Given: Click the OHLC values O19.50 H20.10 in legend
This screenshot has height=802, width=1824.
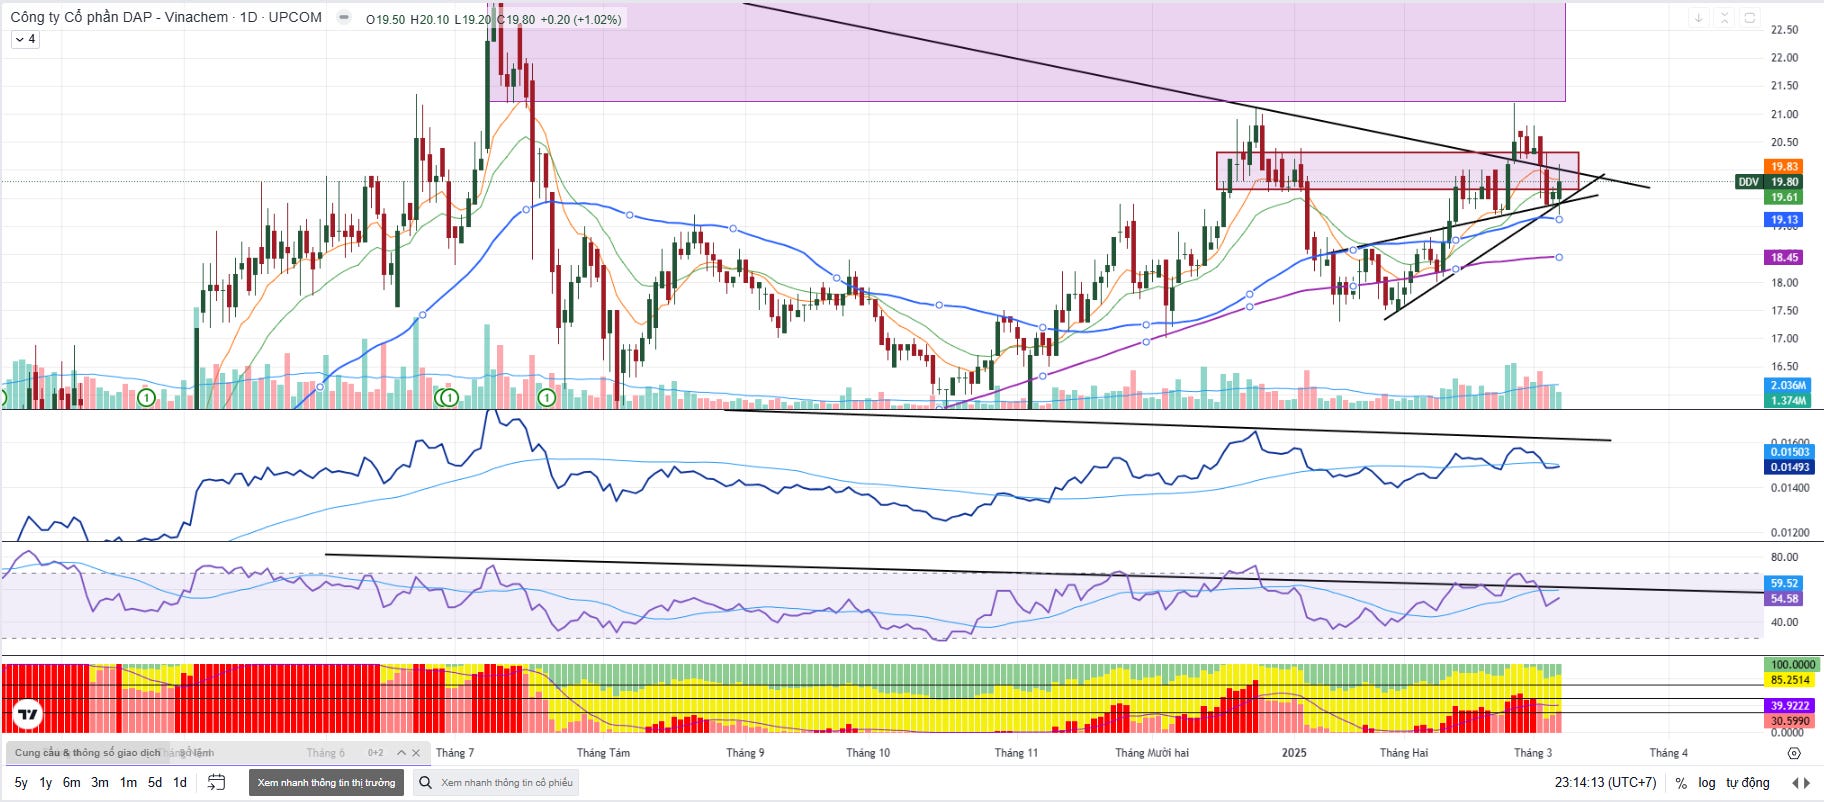Looking at the screenshot, I should (x=407, y=20).
